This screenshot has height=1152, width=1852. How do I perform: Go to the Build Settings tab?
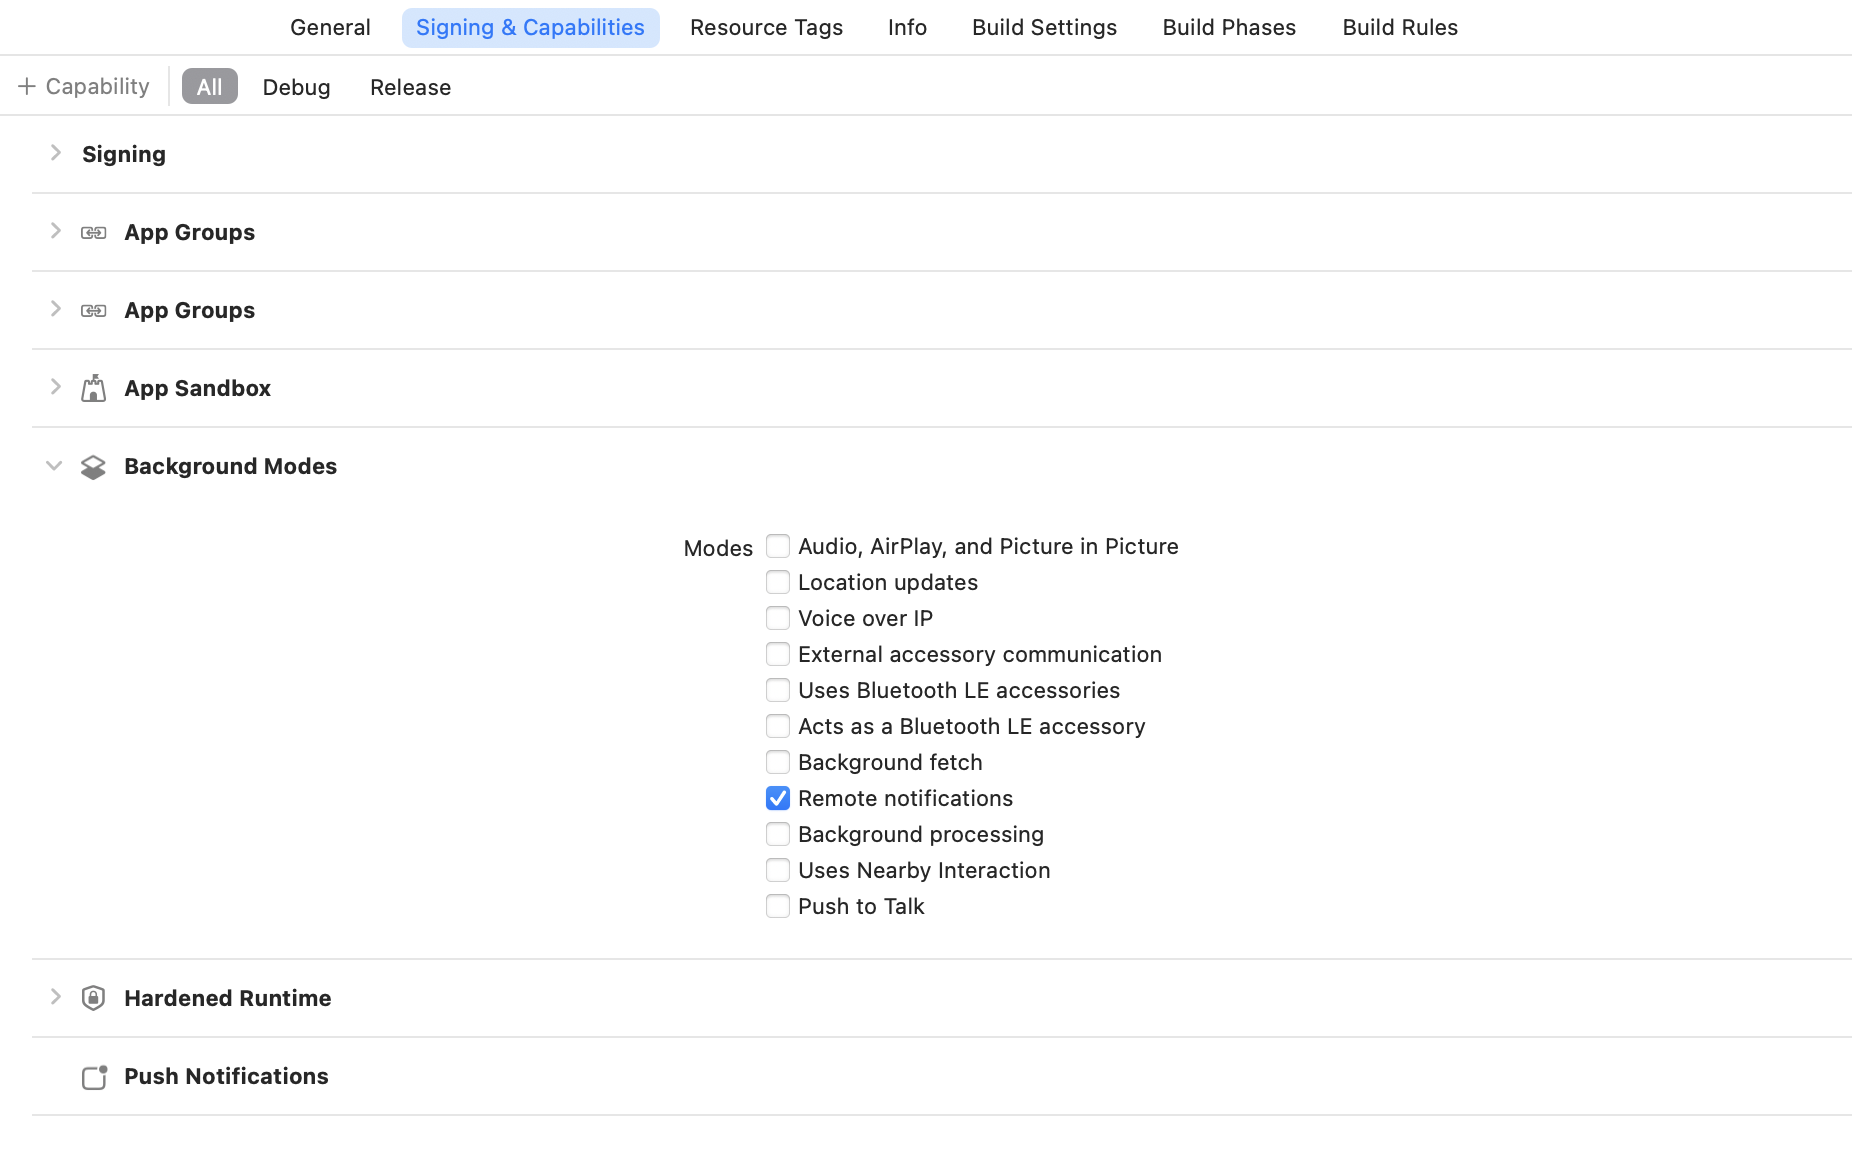1044,27
